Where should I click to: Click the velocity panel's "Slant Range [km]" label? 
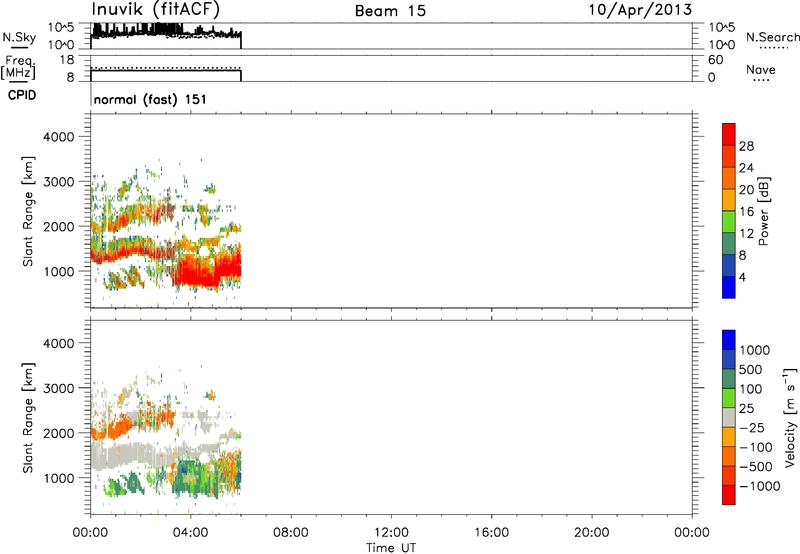point(28,418)
